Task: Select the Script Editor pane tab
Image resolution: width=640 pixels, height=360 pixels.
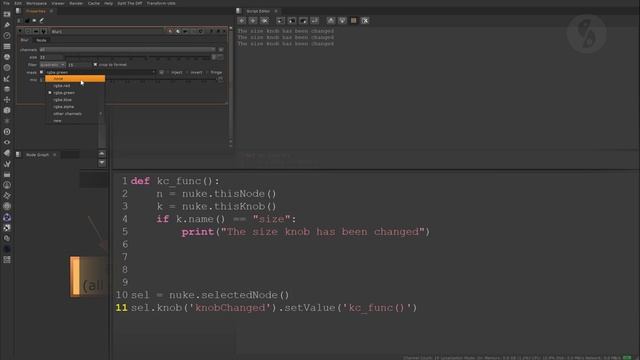Action: 258,11
